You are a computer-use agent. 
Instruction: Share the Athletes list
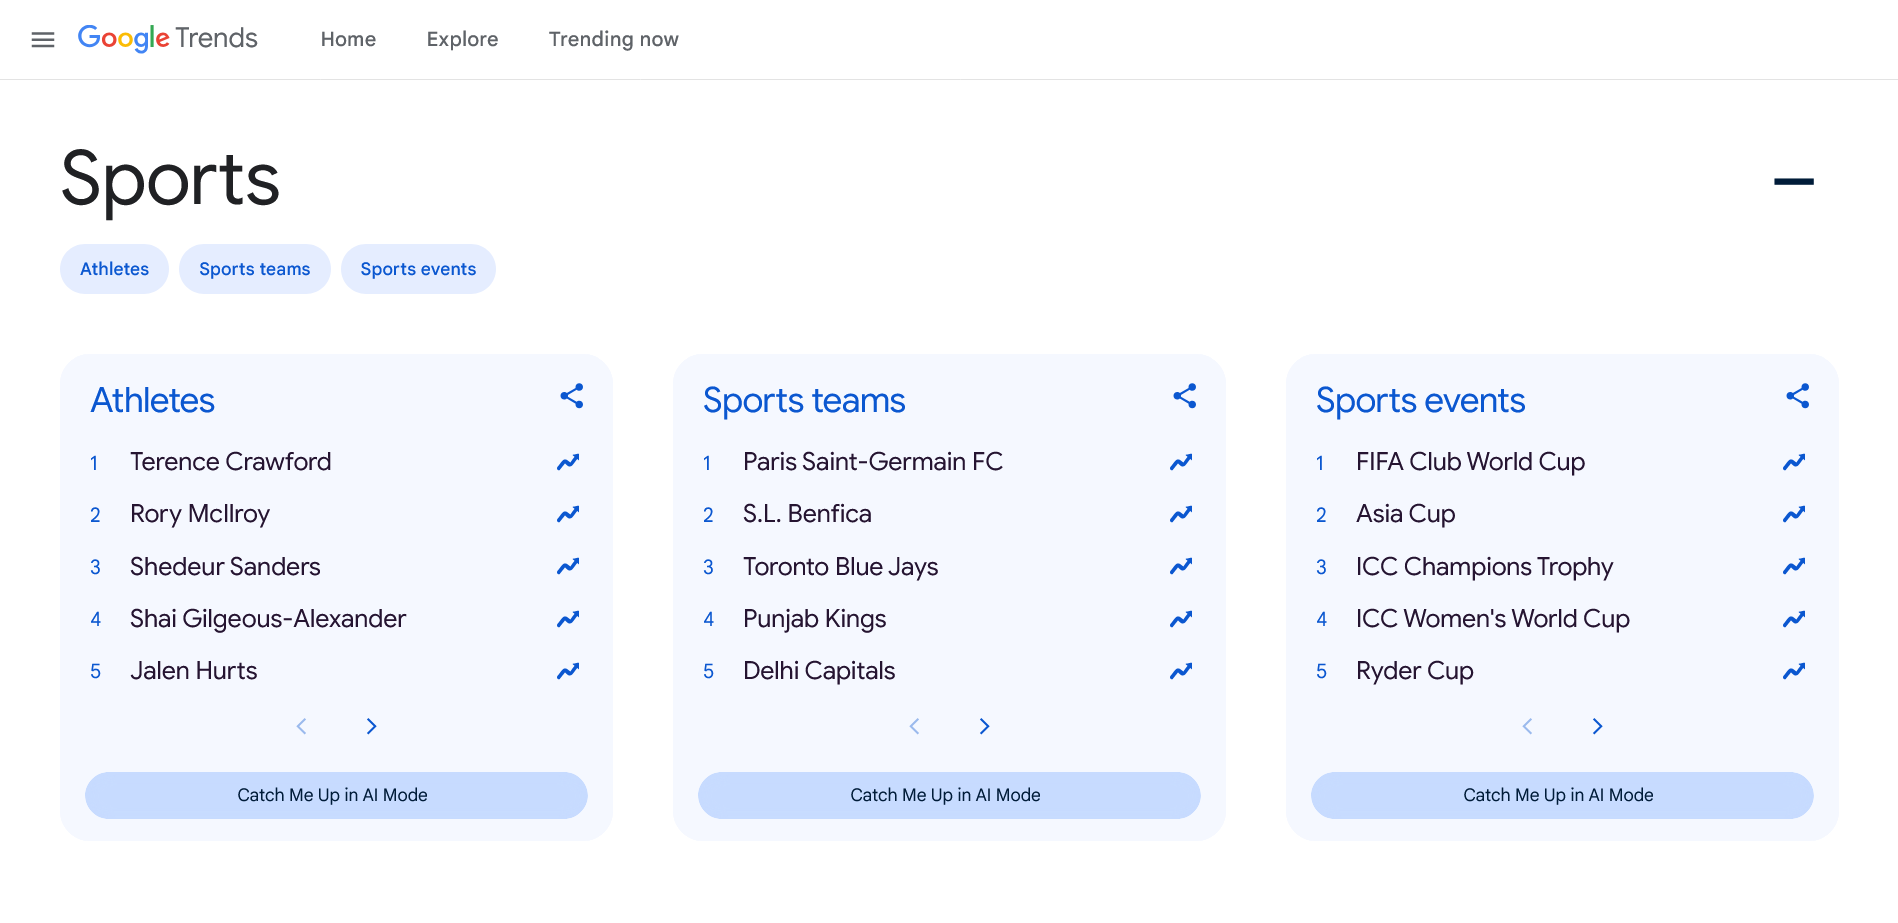coord(571,396)
